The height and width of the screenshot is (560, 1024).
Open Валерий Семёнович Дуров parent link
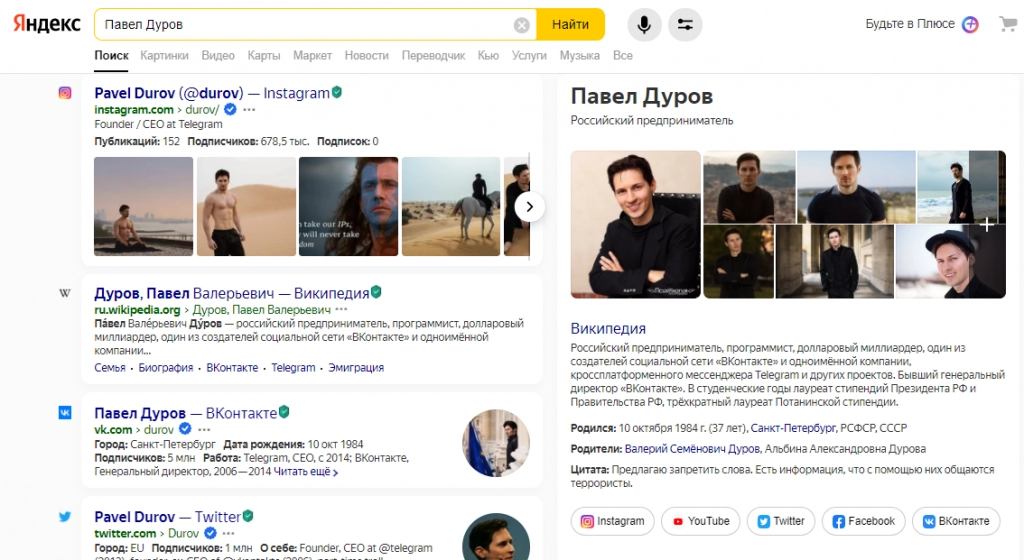pyautogui.click(x=692, y=449)
